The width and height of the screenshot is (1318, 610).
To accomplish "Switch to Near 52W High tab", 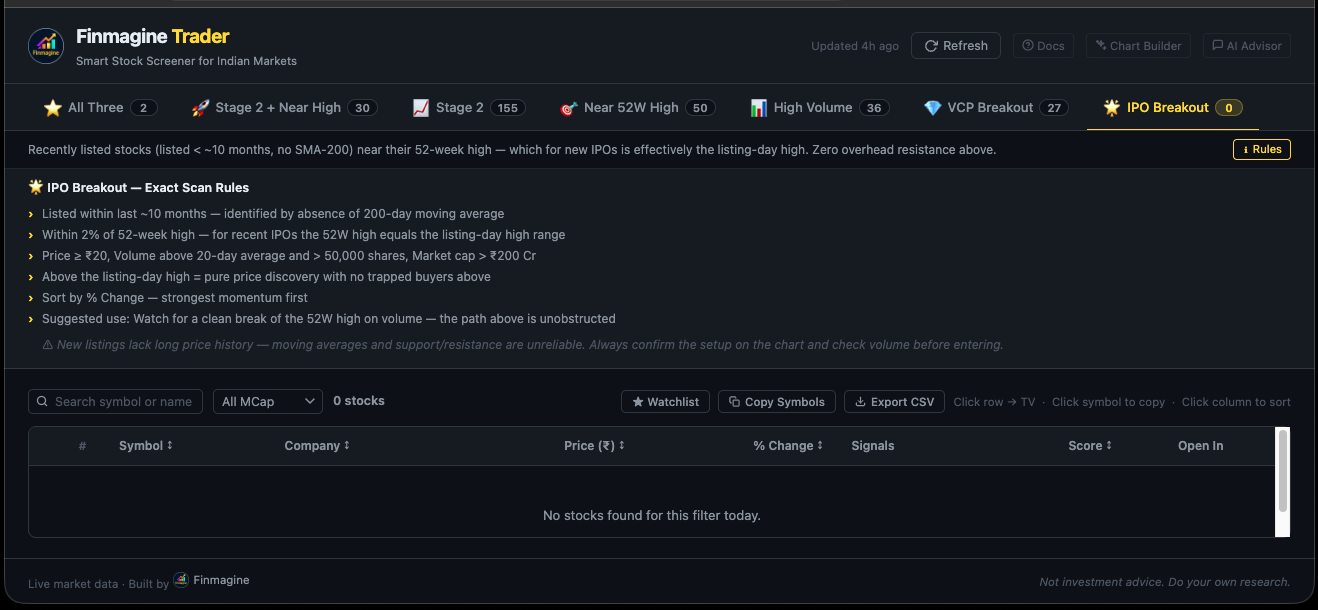I will click(635, 108).
